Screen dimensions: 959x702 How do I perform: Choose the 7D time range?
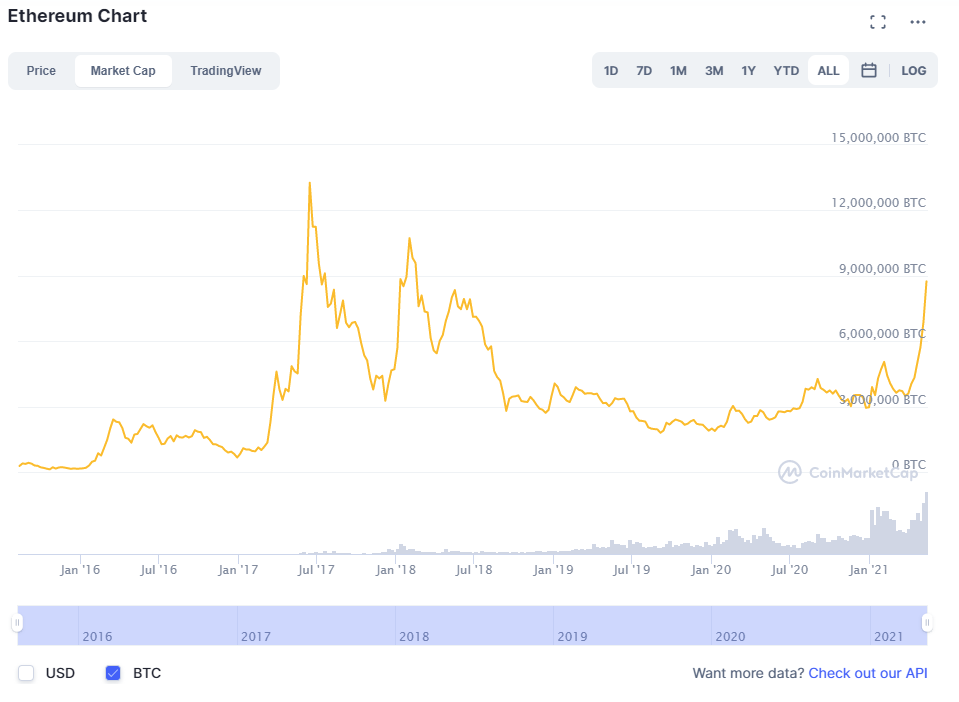pyautogui.click(x=644, y=70)
